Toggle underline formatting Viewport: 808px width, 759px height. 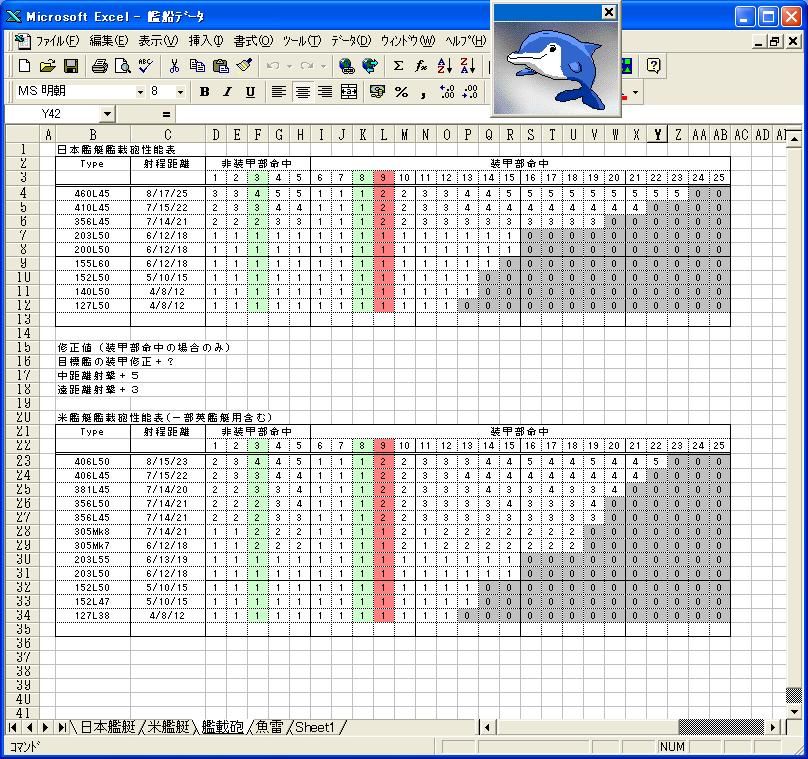tap(250, 92)
